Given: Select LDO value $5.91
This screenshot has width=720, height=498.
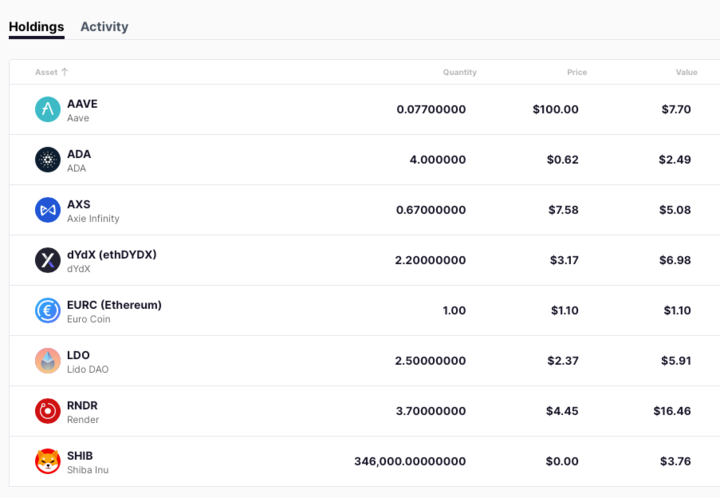Looking at the screenshot, I should [676, 361].
